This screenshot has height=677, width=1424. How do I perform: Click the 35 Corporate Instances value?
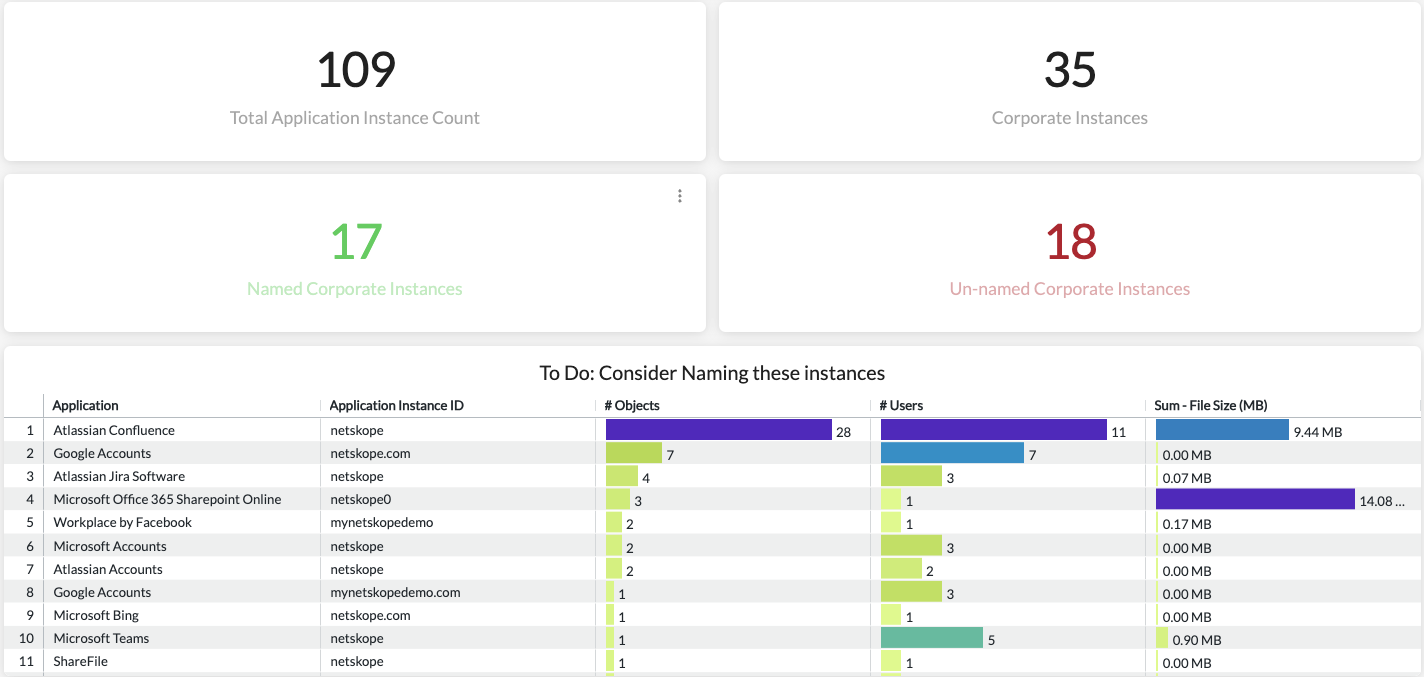click(1070, 70)
